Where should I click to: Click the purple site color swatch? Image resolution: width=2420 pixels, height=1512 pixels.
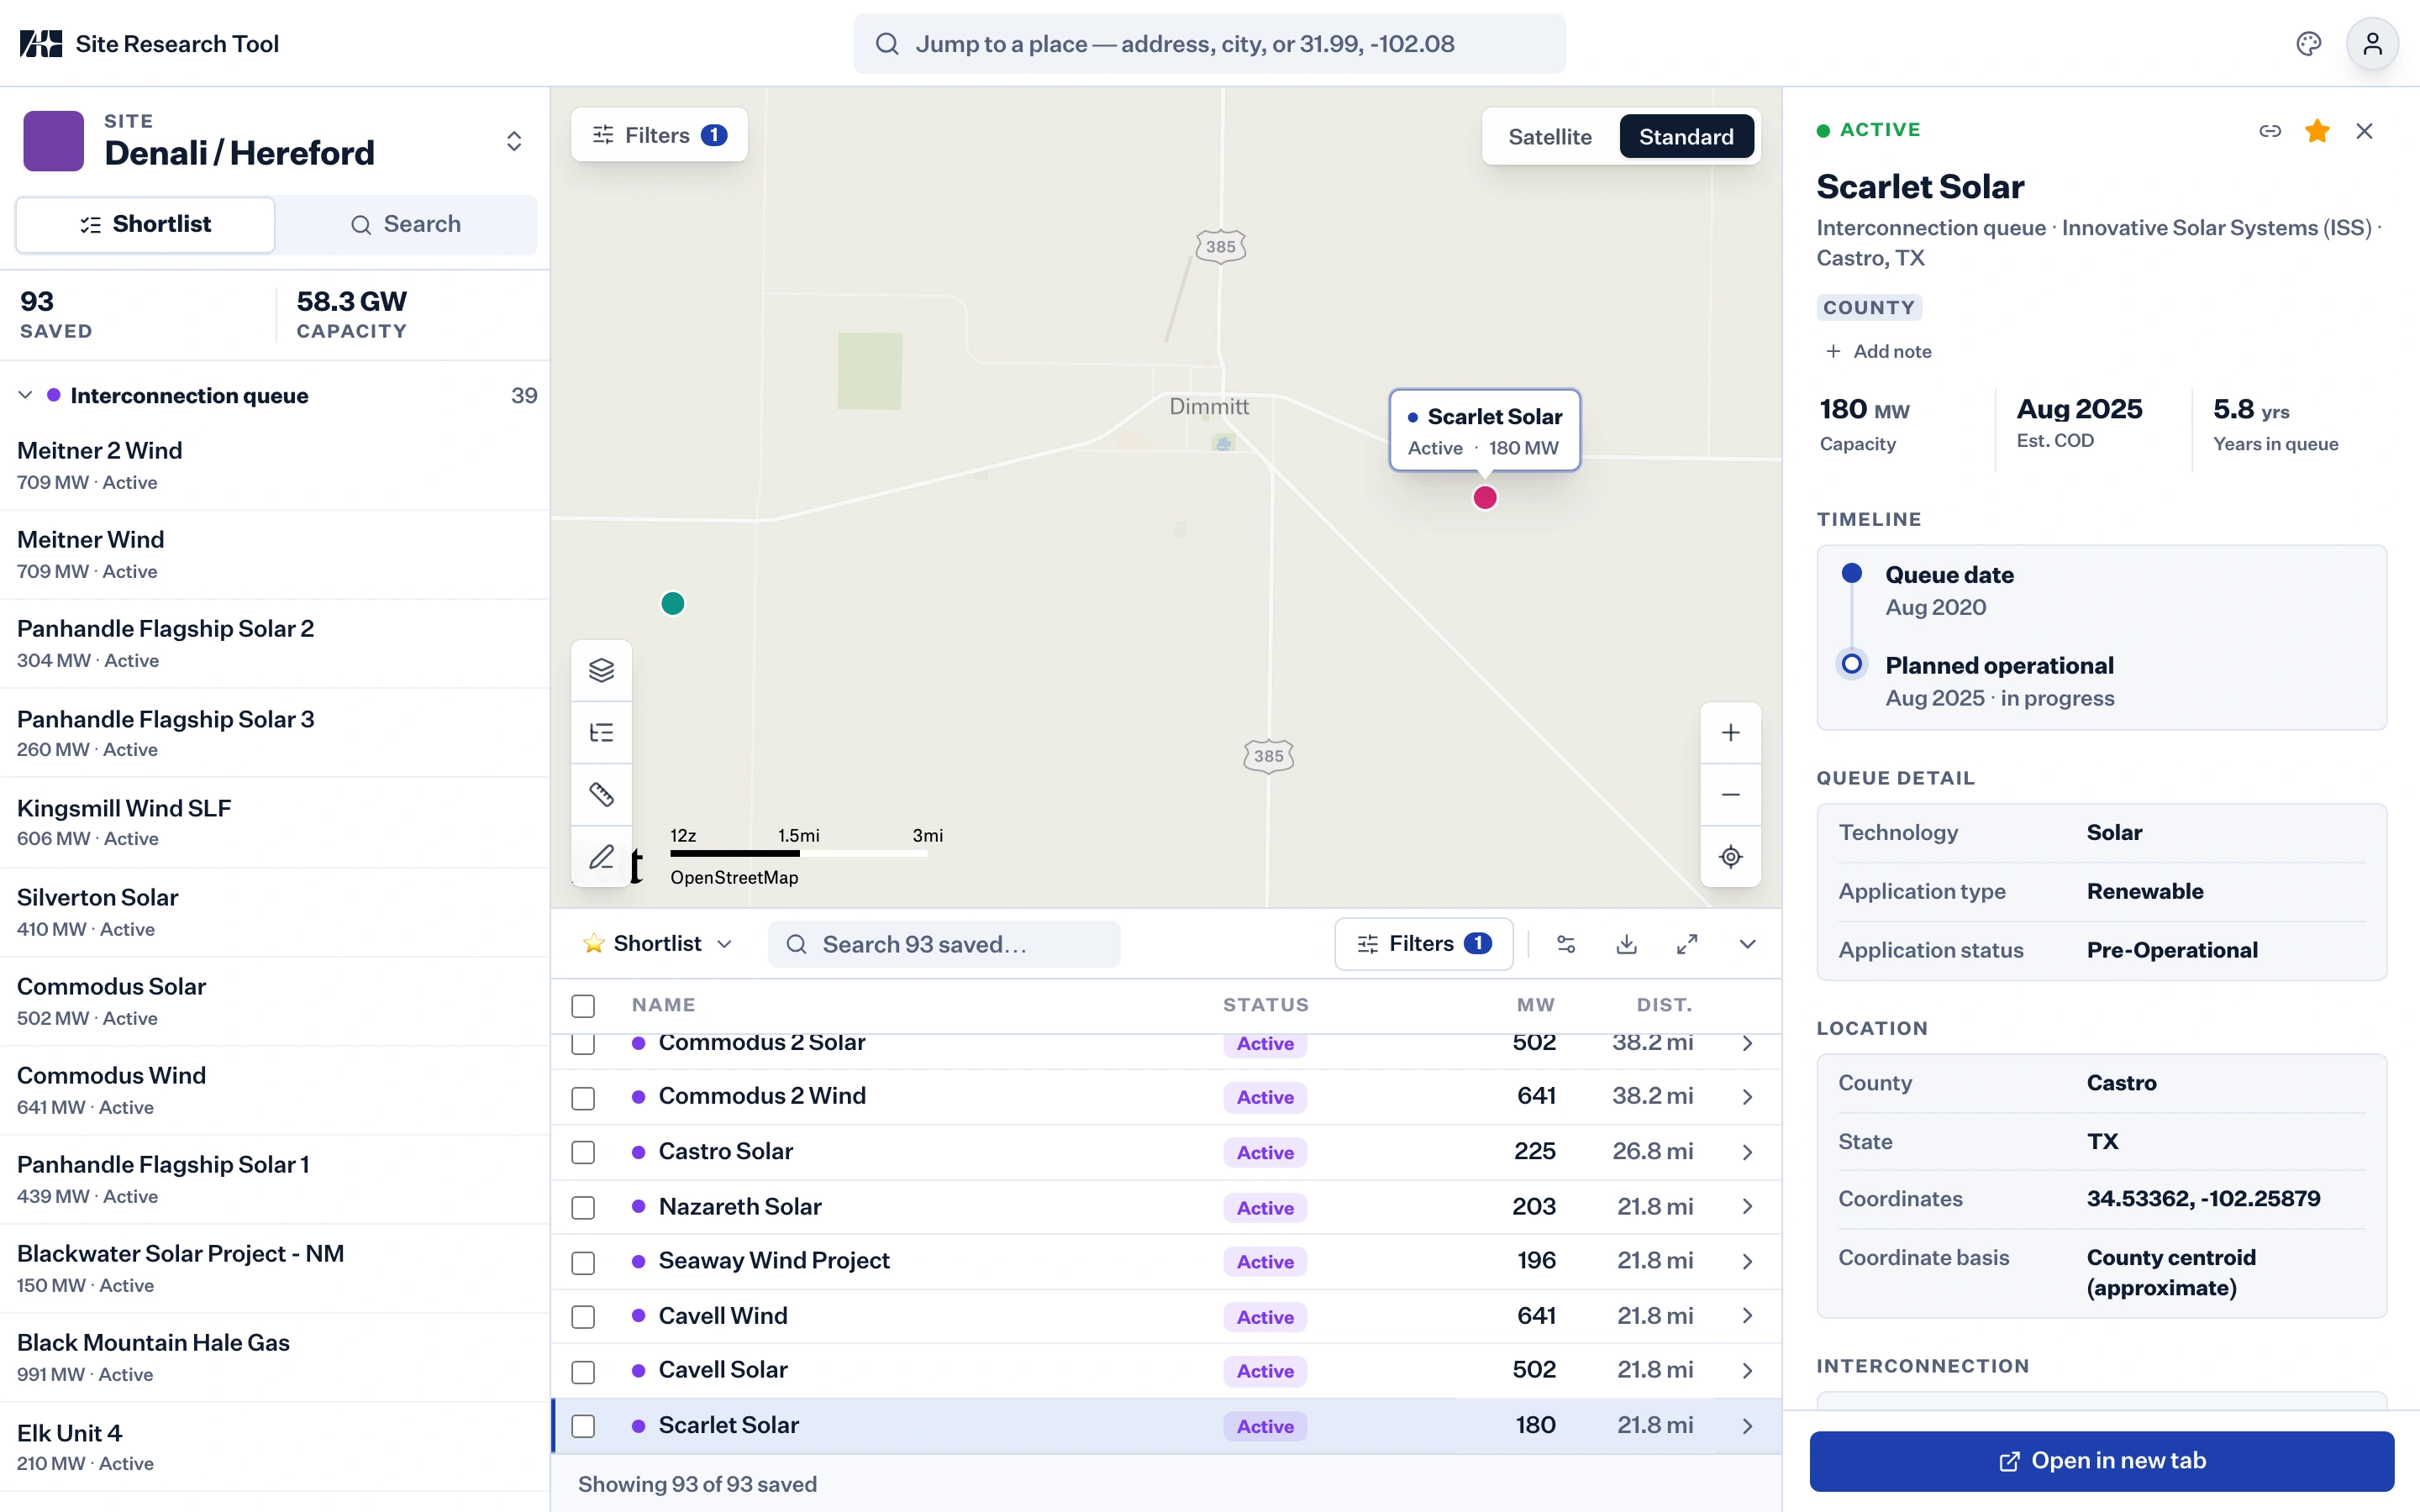coord(54,141)
